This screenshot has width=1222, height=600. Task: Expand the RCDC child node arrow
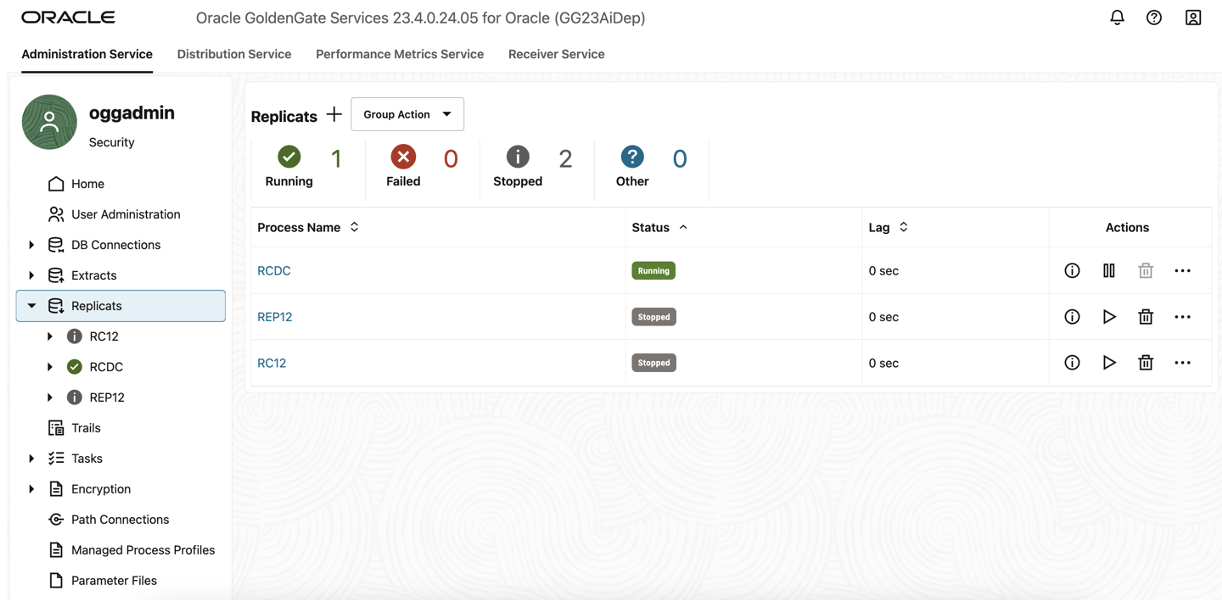(x=50, y=367)
